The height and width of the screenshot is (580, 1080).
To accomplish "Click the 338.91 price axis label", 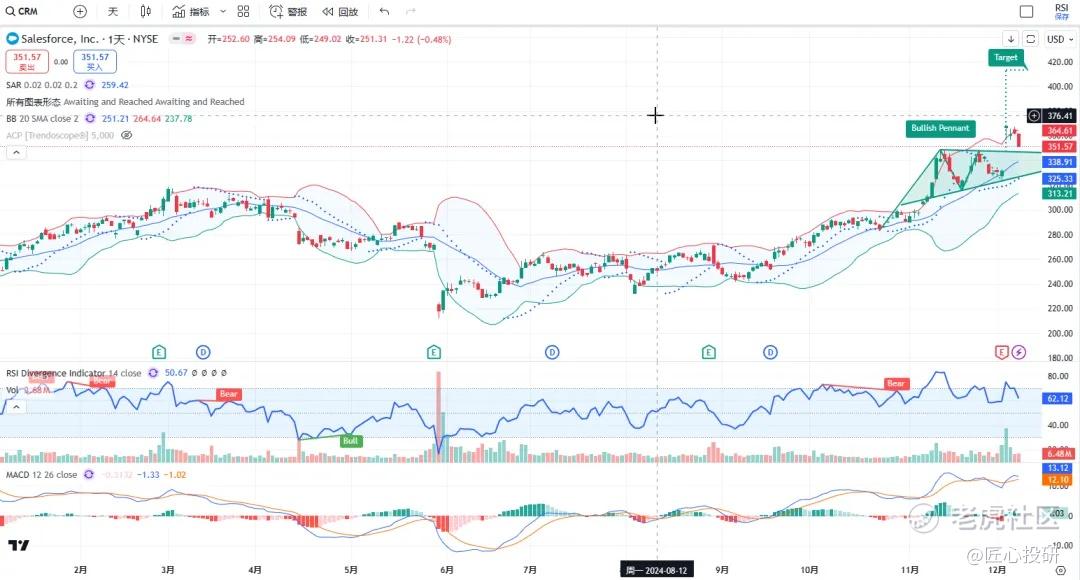I will point(1060,162).
